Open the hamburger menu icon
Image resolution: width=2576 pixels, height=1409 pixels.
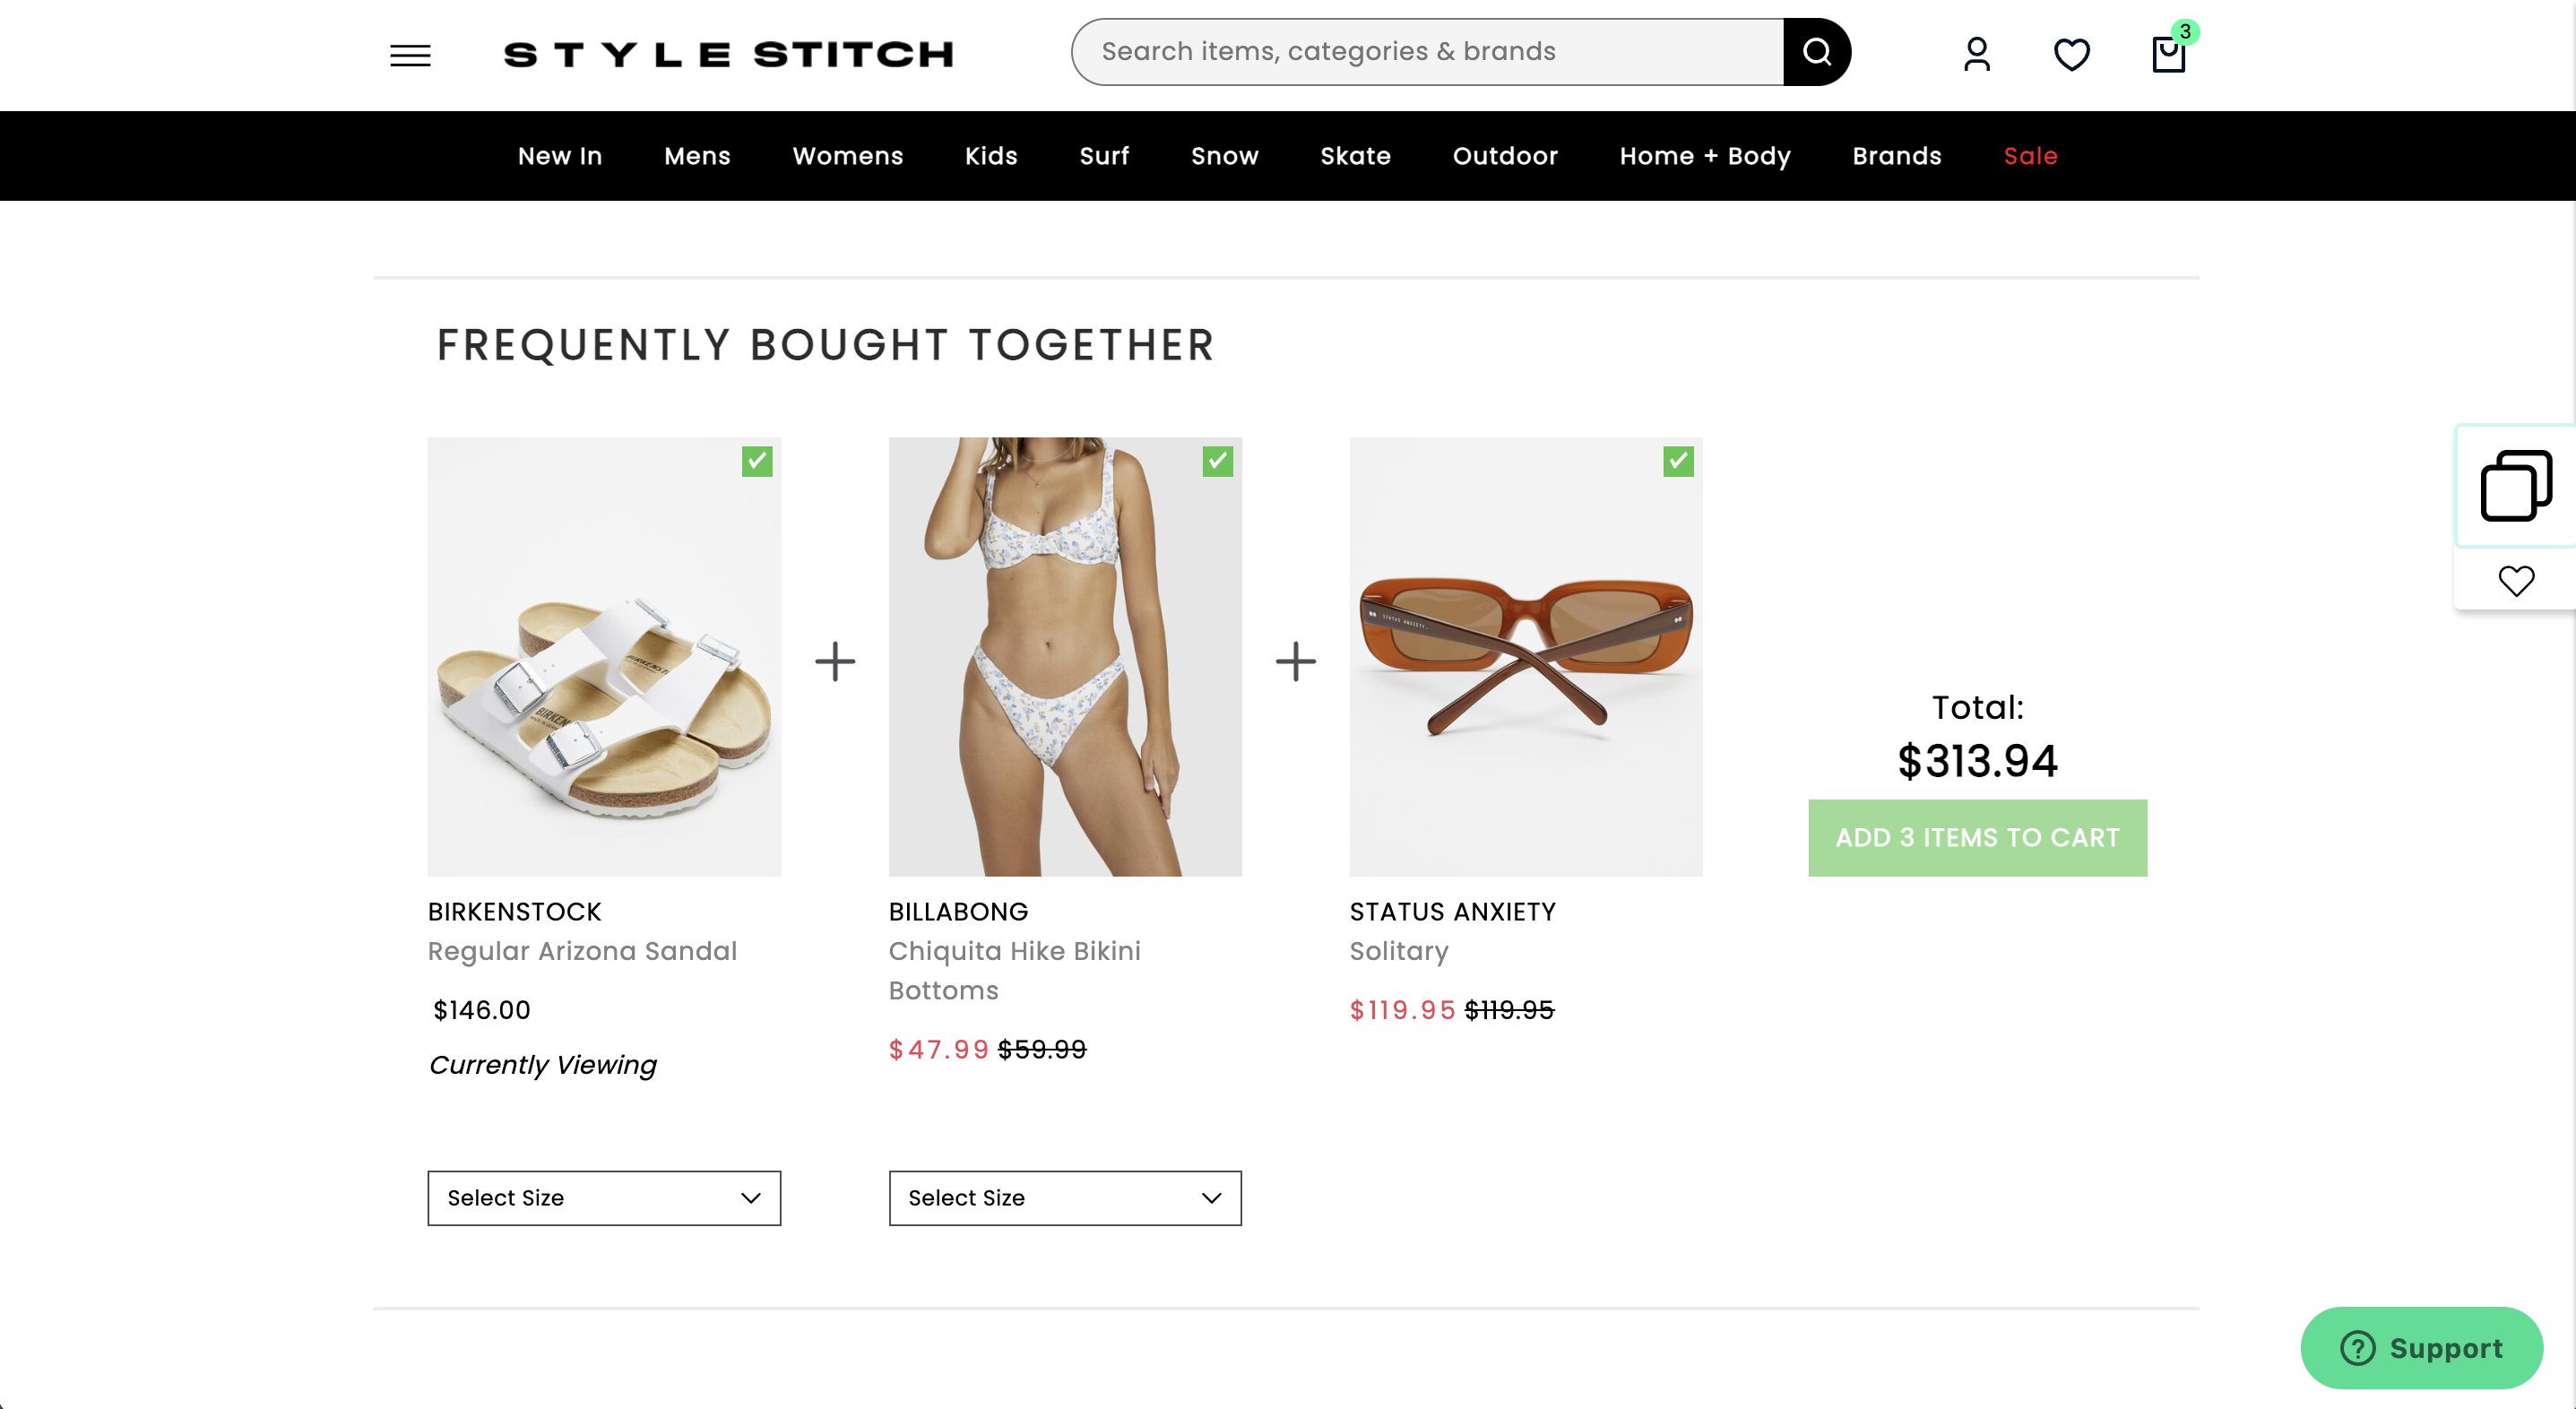coord(410,55)
